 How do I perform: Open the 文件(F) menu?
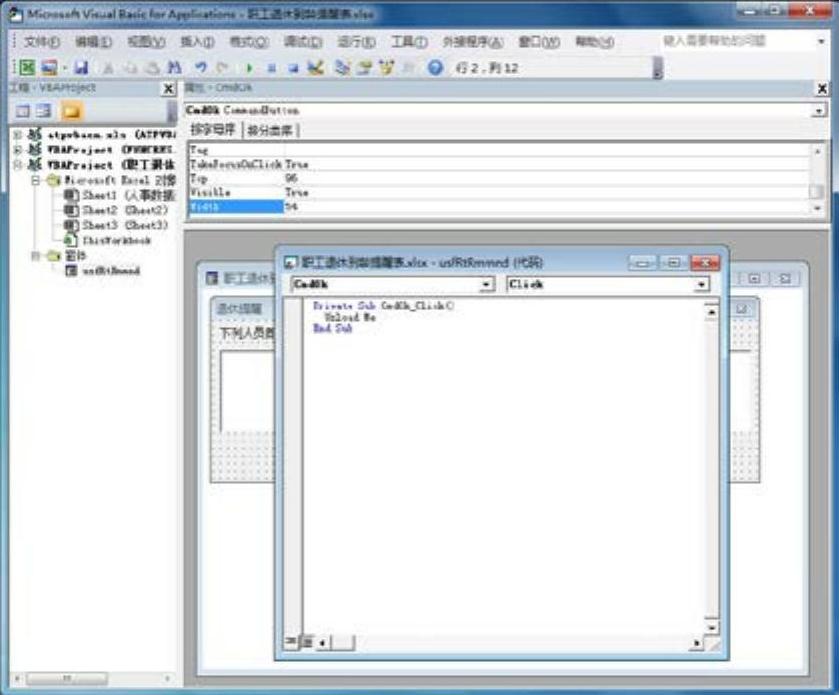pyautogui.click(x=42, y=42)
